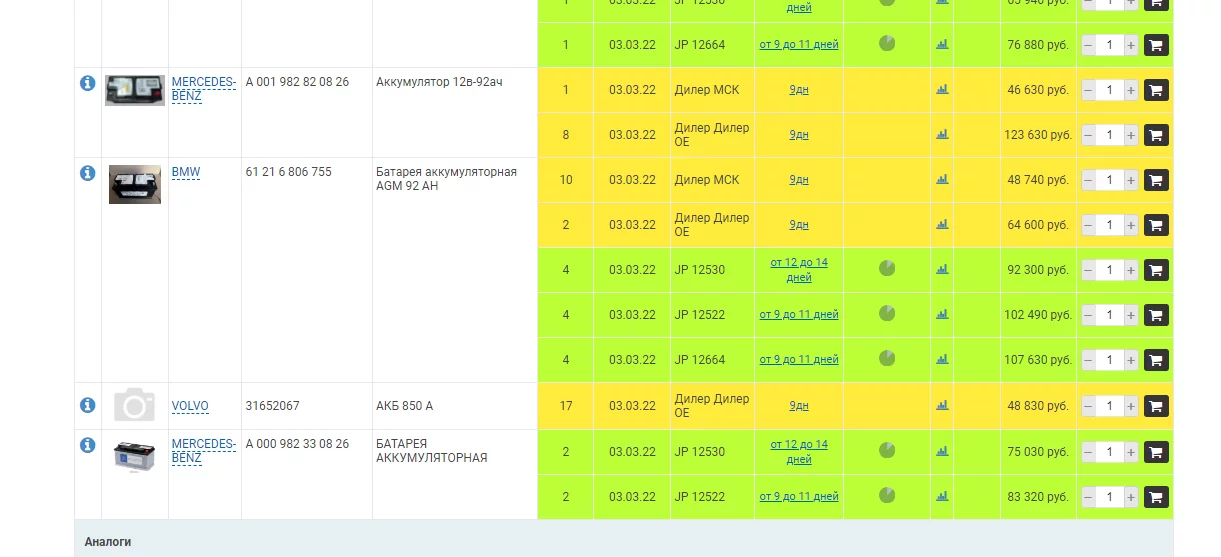View chart icon in Volvo 48 830 руб. row
Screen dimensions: 1221x557
click(x=942, y=405)
